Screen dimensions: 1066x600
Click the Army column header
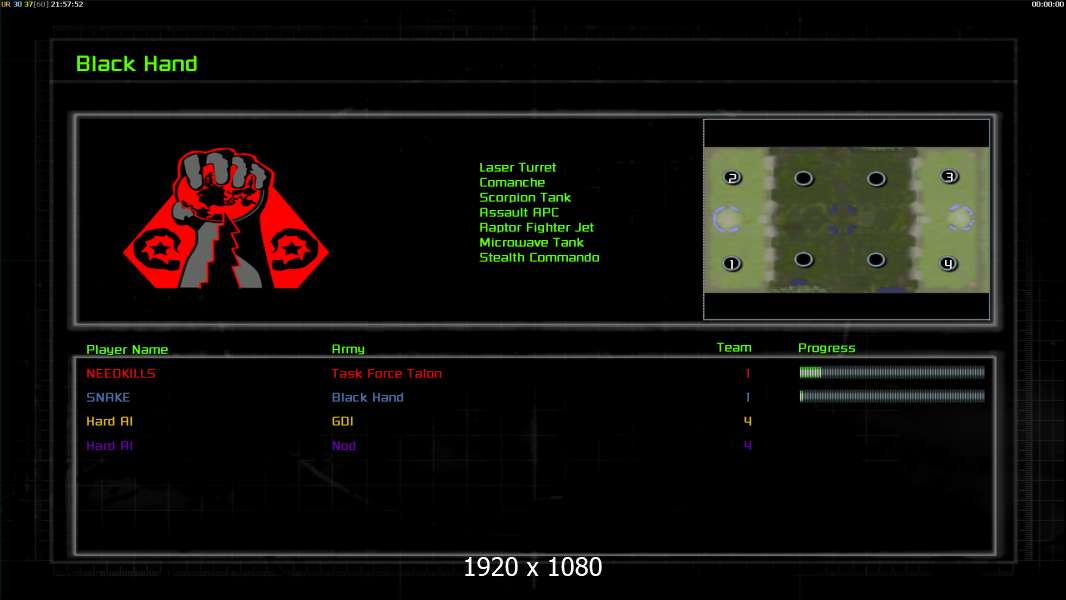tap(348, 349)
